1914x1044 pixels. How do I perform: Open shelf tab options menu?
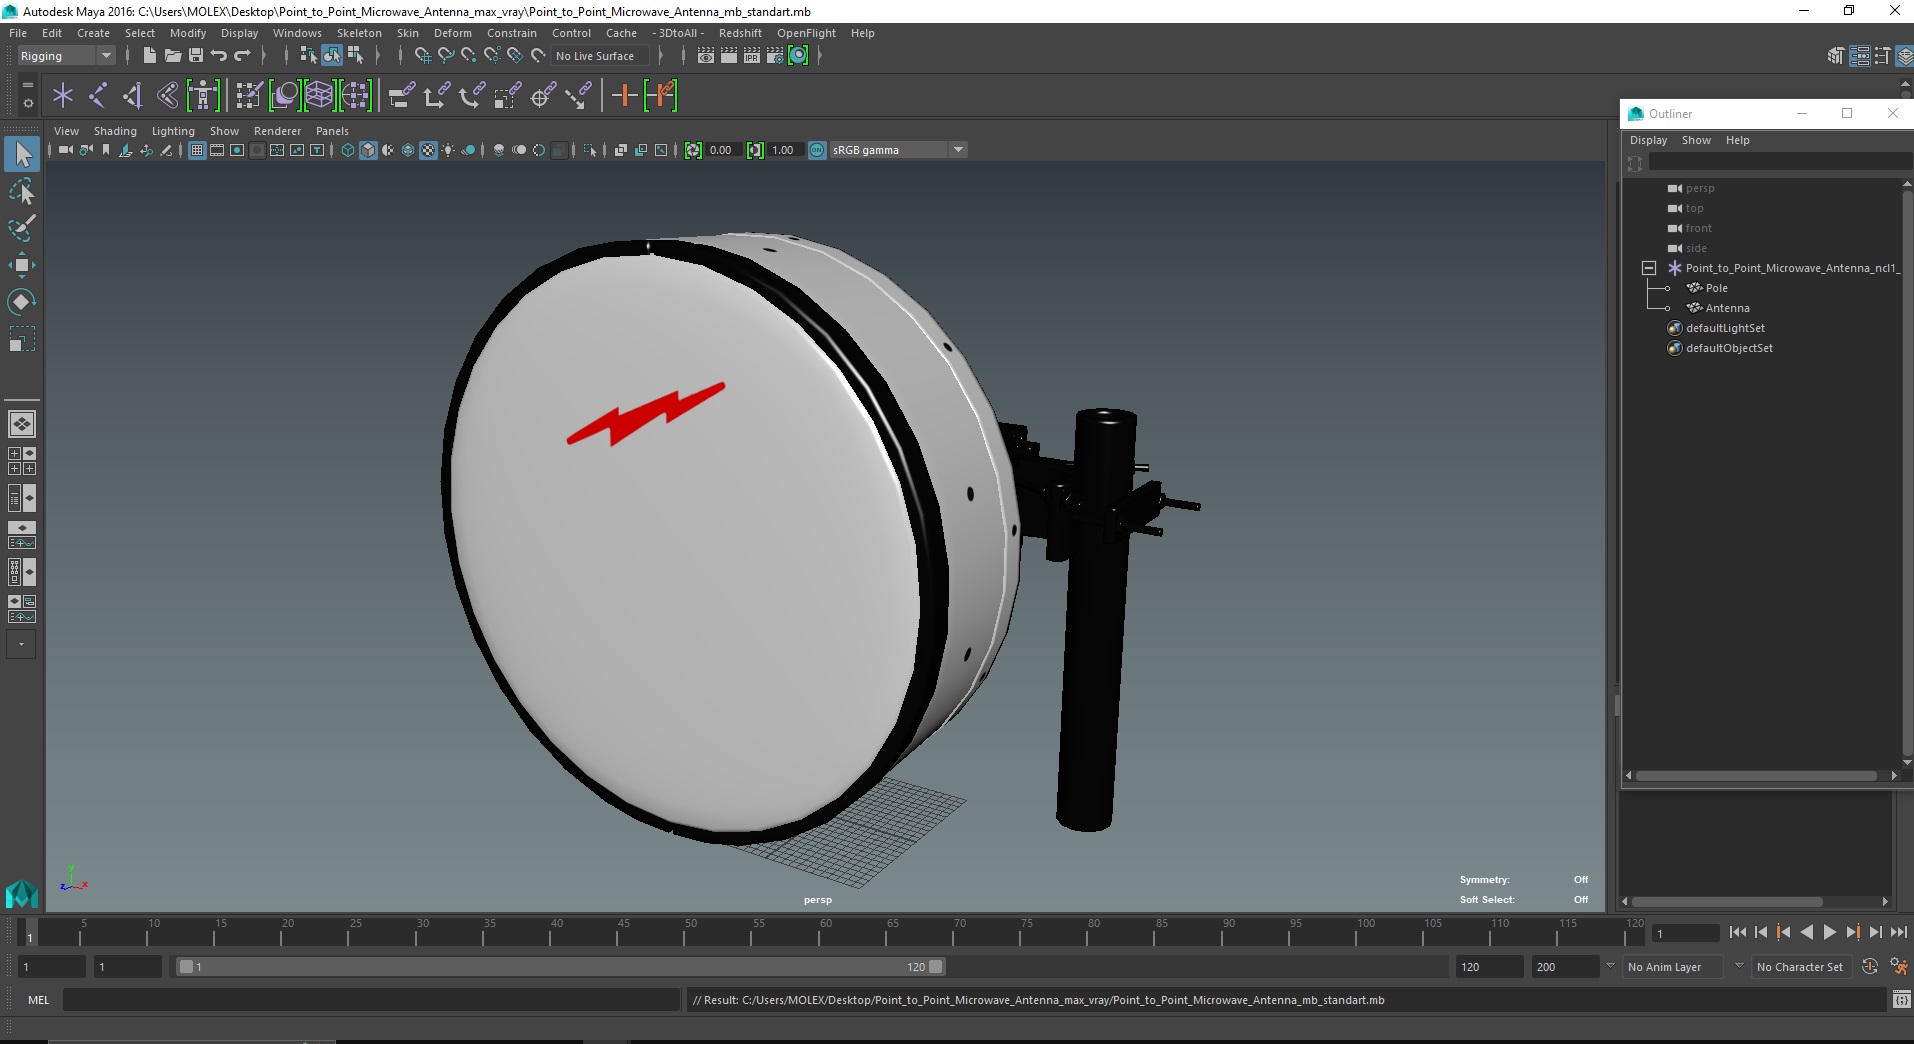(27, 86)
